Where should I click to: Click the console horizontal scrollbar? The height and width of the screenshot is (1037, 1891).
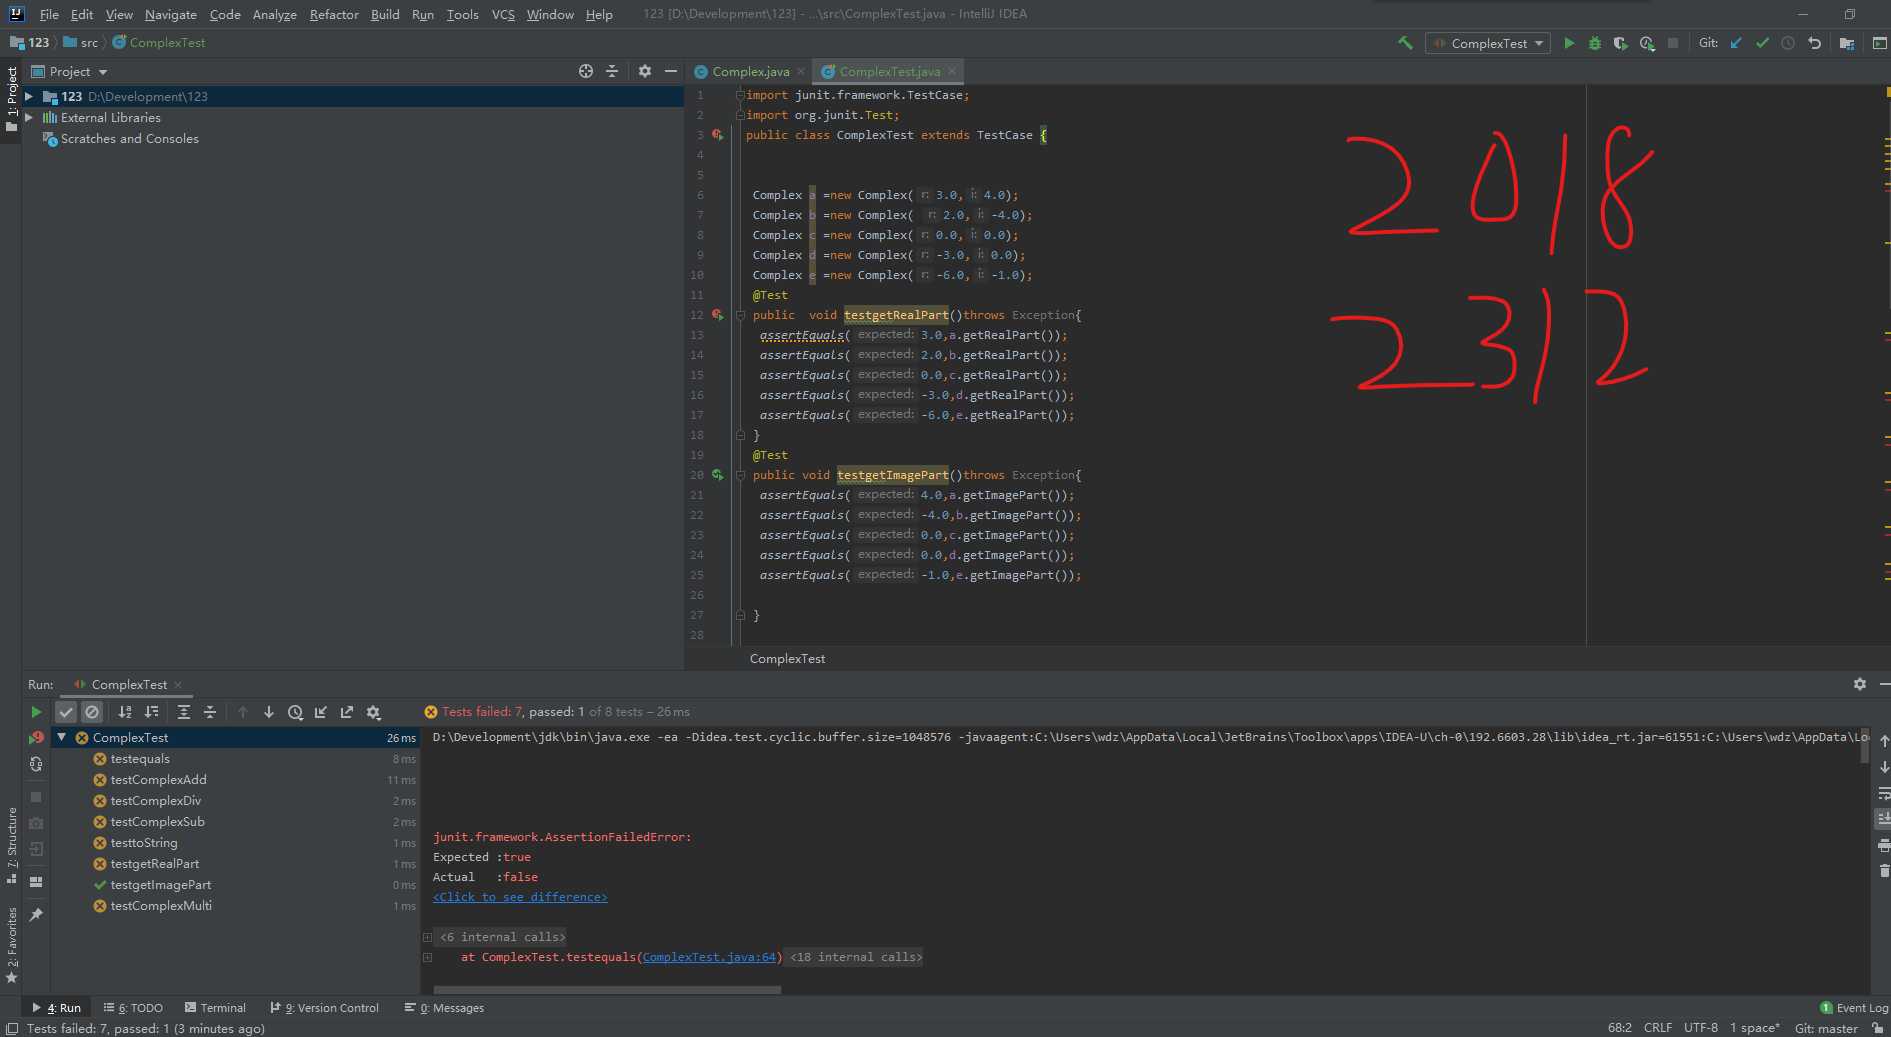point(607,990)
